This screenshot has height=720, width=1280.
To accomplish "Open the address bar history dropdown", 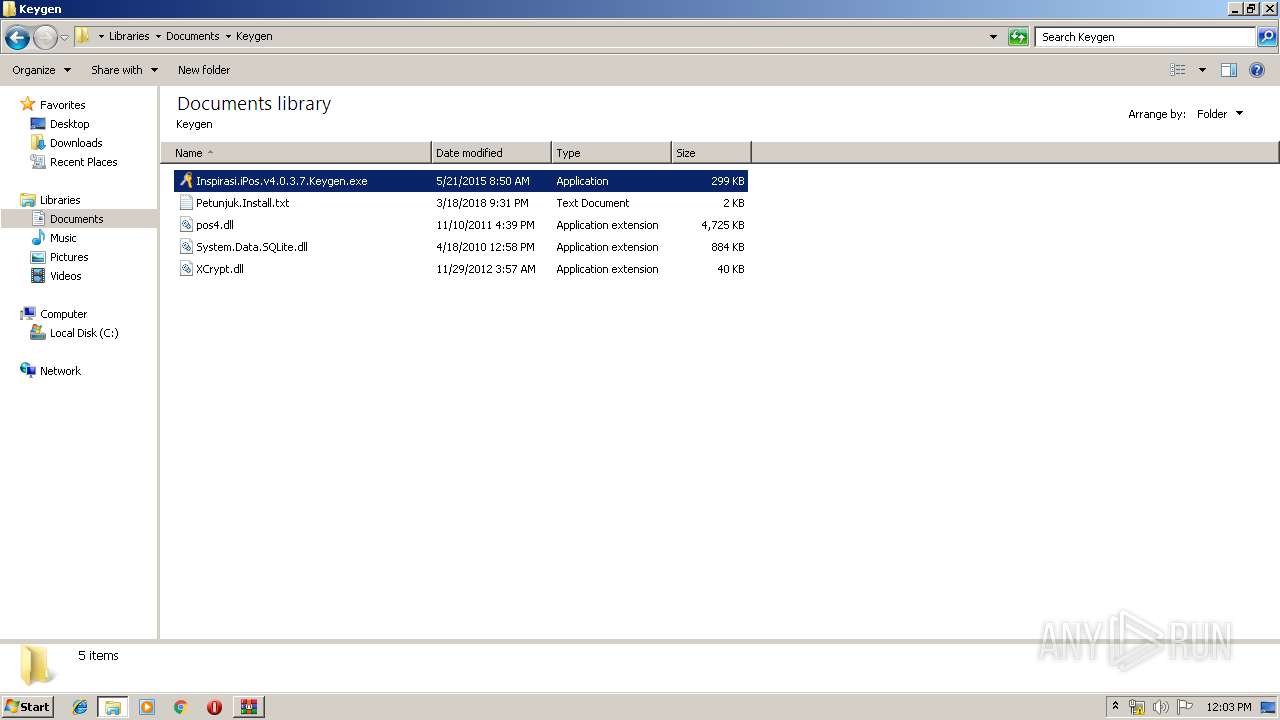I will (x=993, y=37).
